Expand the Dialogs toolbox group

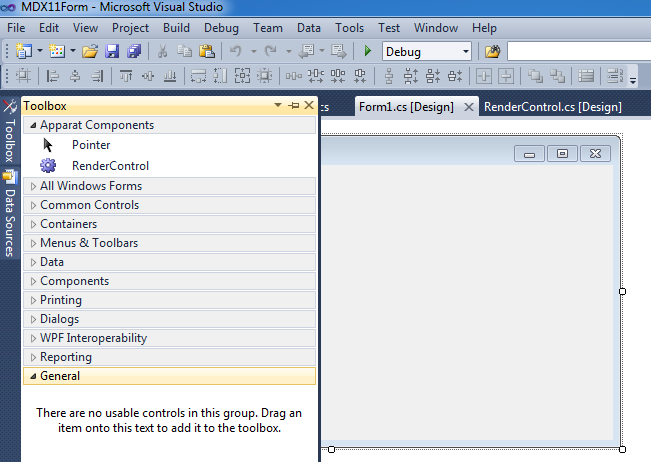click(33, 320)
